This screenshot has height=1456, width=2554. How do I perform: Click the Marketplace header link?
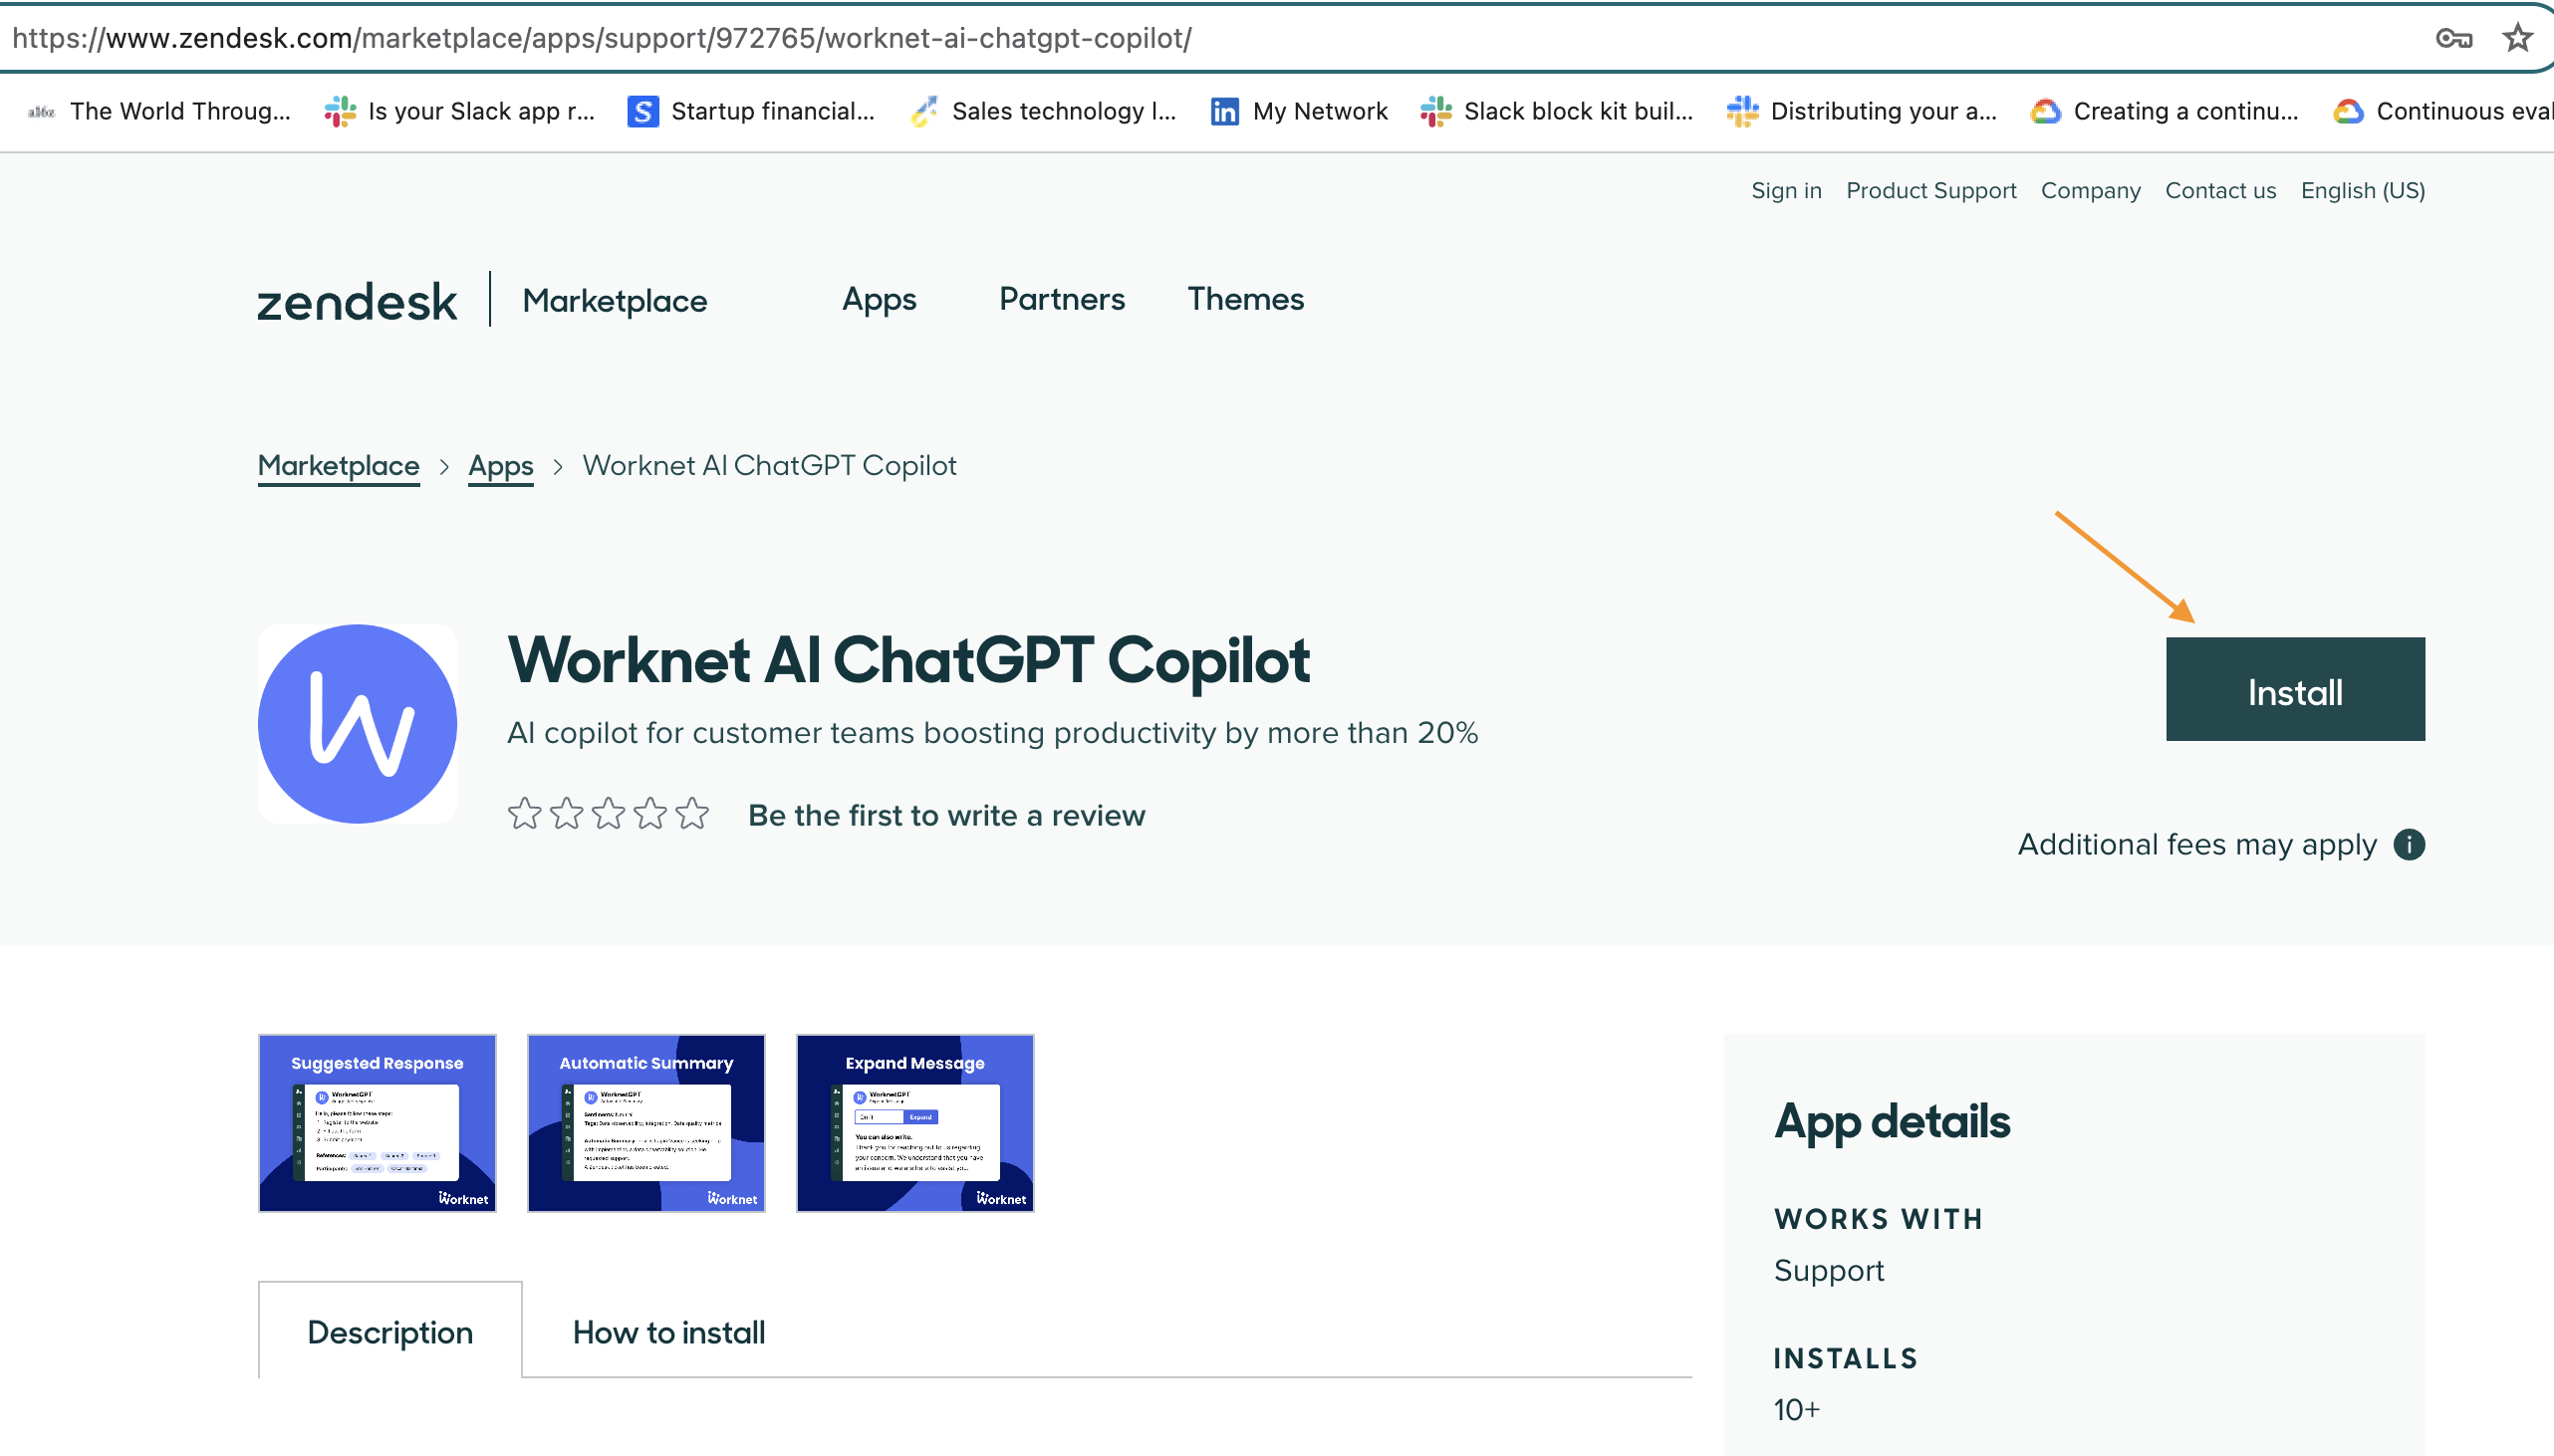614,301
